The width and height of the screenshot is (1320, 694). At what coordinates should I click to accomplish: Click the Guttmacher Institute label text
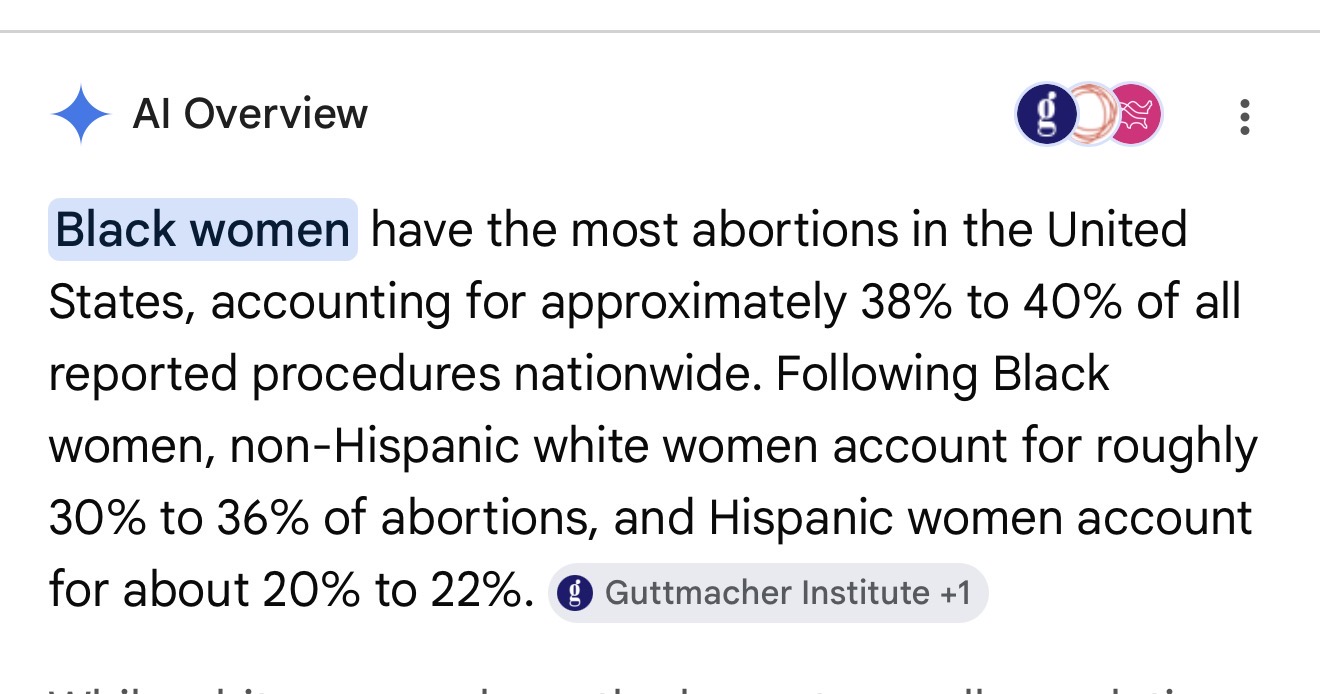pyautogui.click(x=767, y=593)
